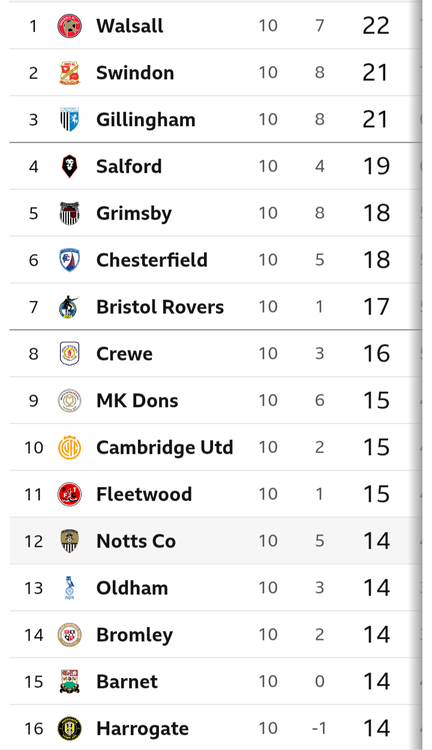Select the Cambridge Utd team name
432x750 pixels.
(165, 448)
